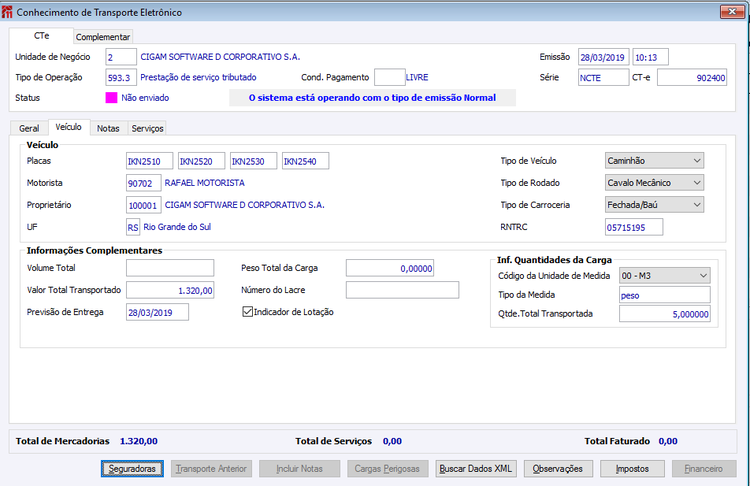Click the magenta Não enviado status indicator
The width and height of the screenshot is (750, 486).
(x=111, y=98)
